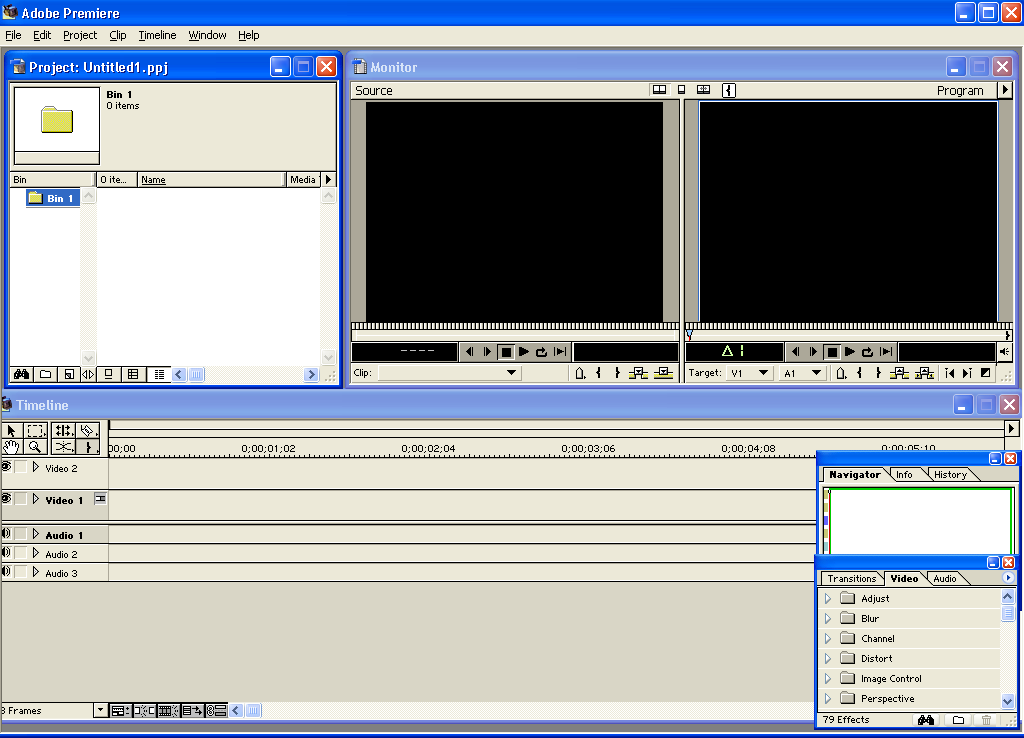Toggle Video 2 track eye visibility

click(x=7, y=466)
